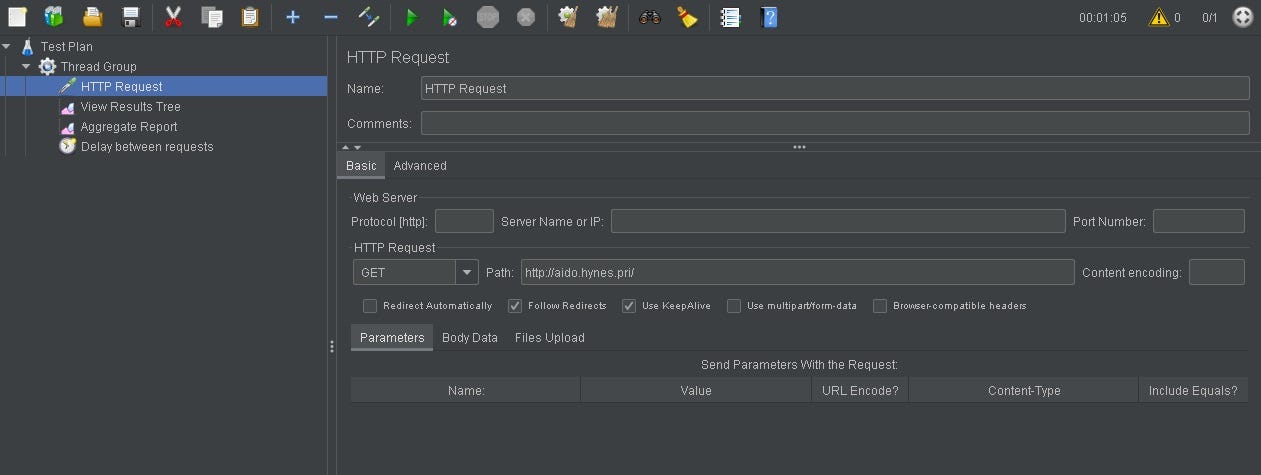Click the remote engine status icon
The height and width of the screenshot is (475, 1261).
click(1242, 17)
